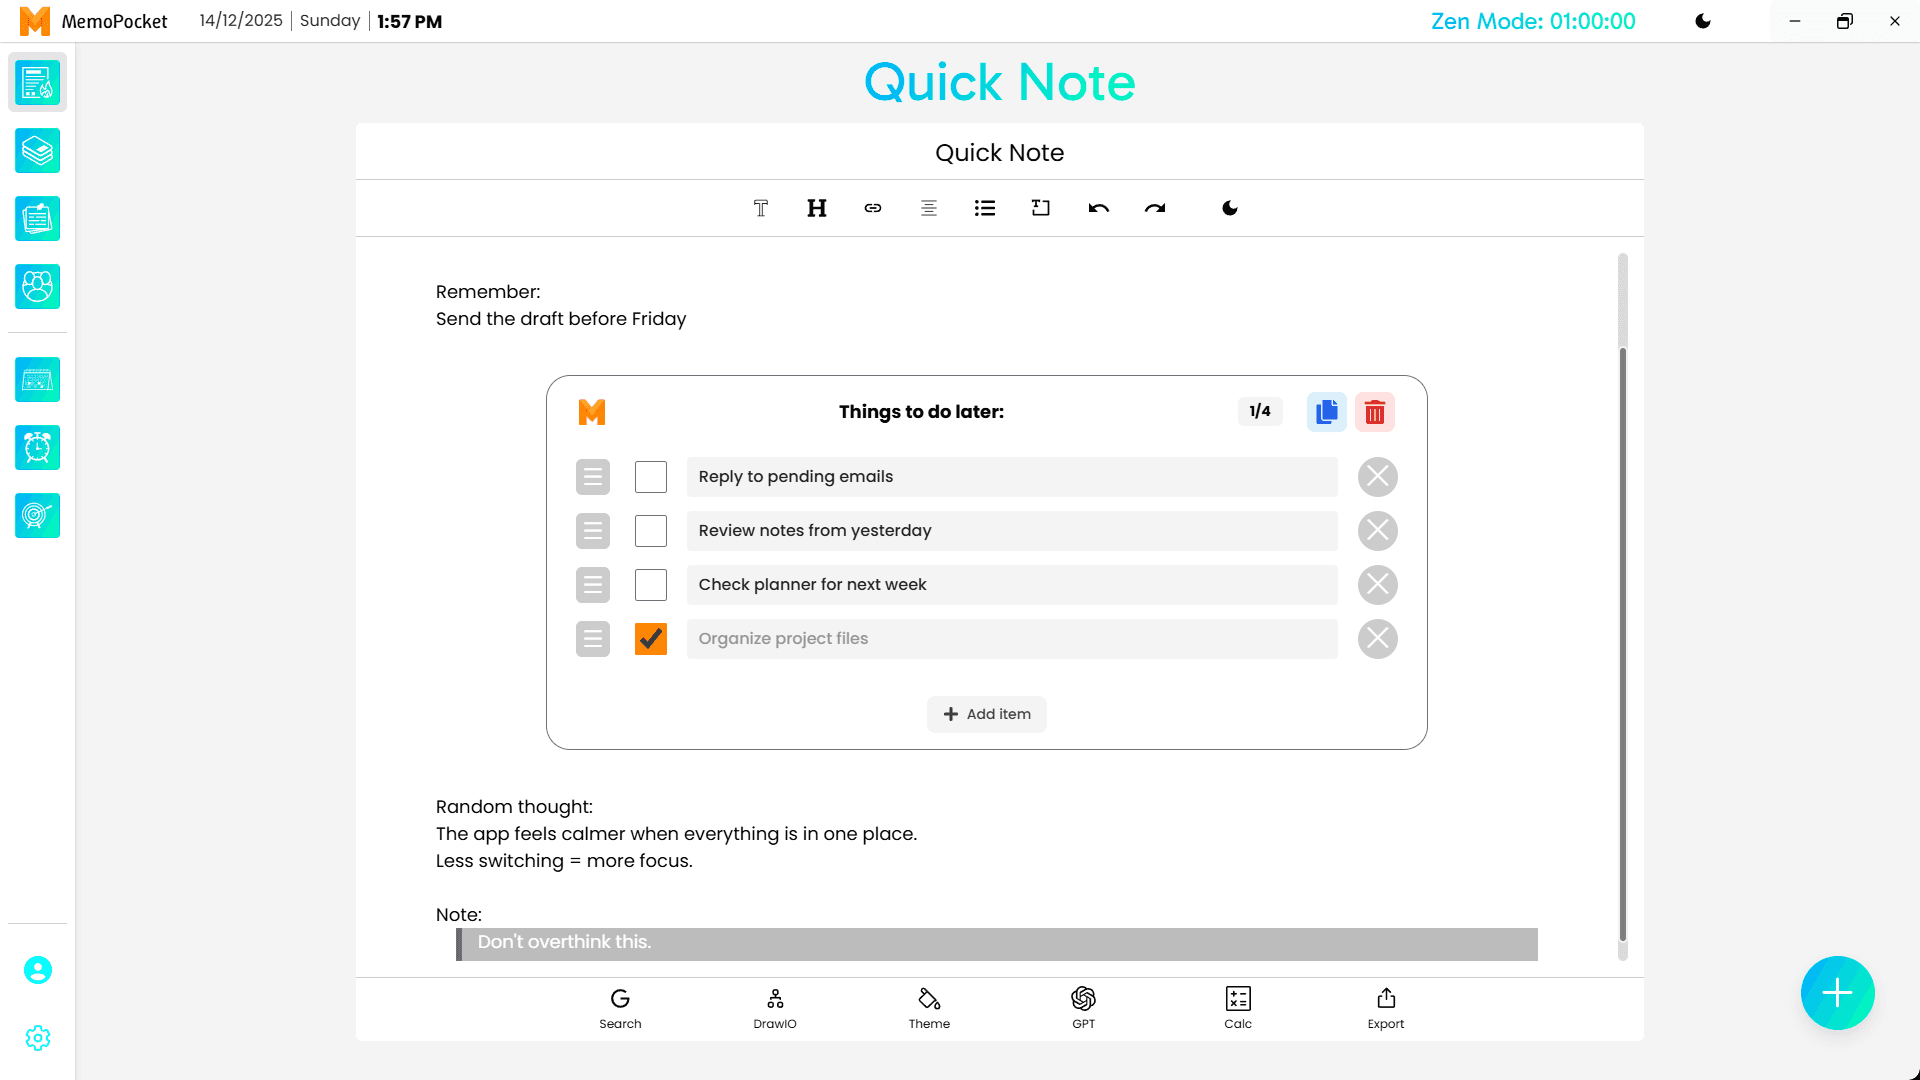Open the user profile icon
Image resolution: width=1920 pixels, height=1080 pixels.
click(38, 970)
